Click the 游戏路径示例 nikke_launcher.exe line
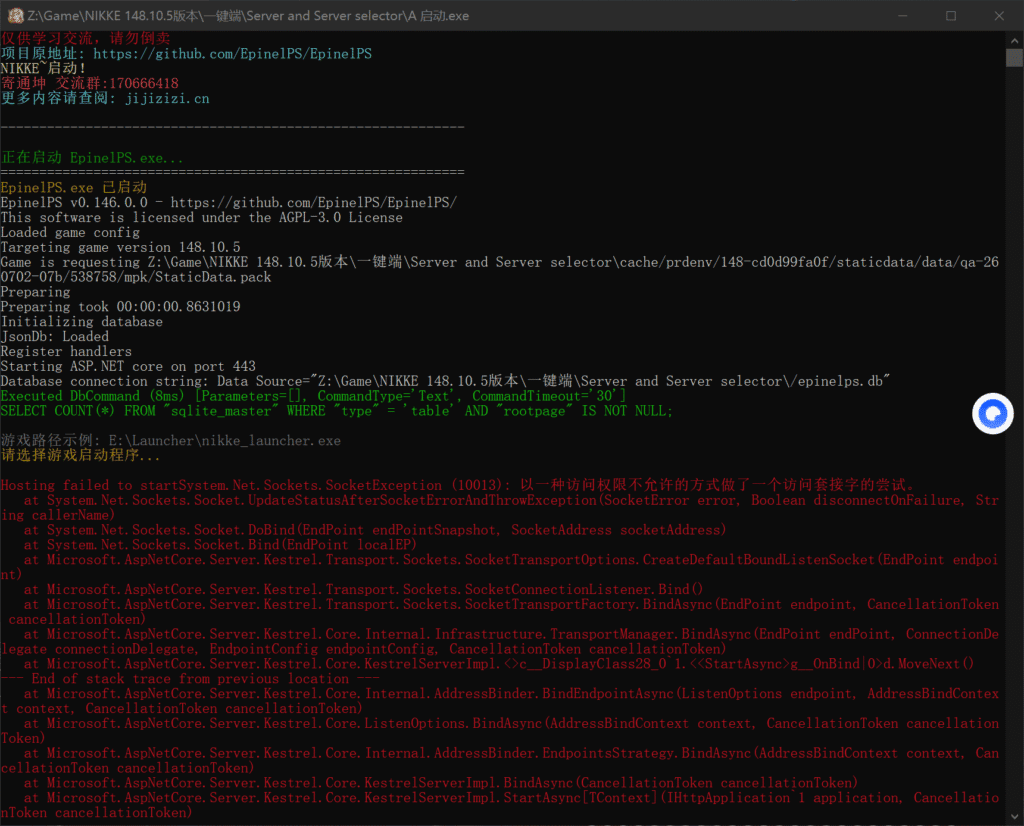 coord(170,440)
